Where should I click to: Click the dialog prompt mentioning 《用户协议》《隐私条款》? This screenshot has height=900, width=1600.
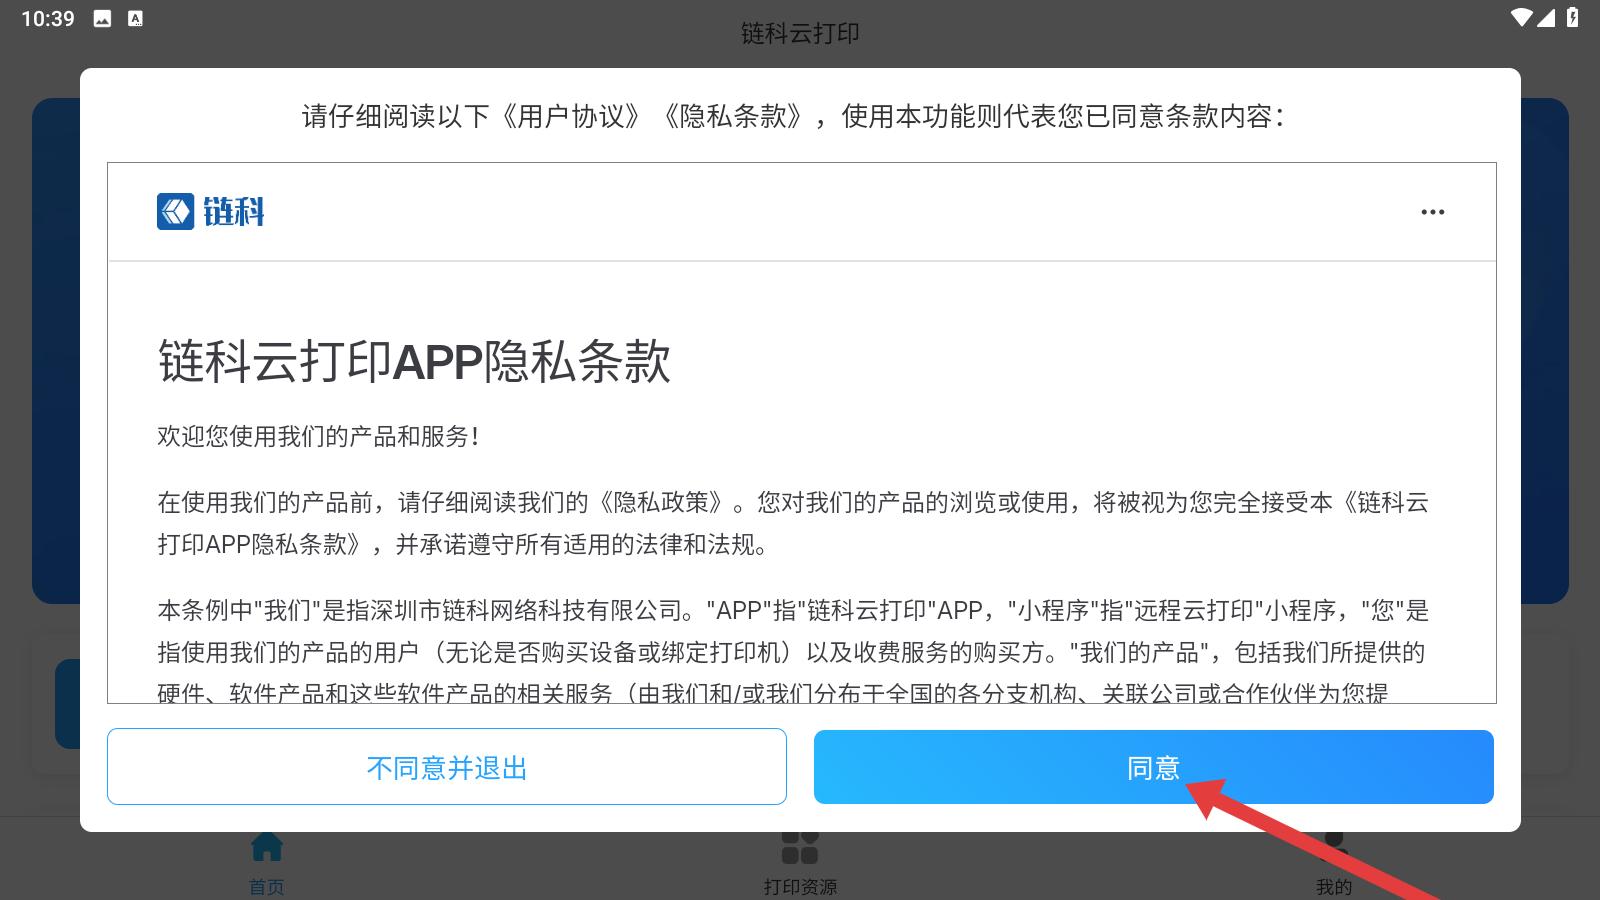coord(793,116)
